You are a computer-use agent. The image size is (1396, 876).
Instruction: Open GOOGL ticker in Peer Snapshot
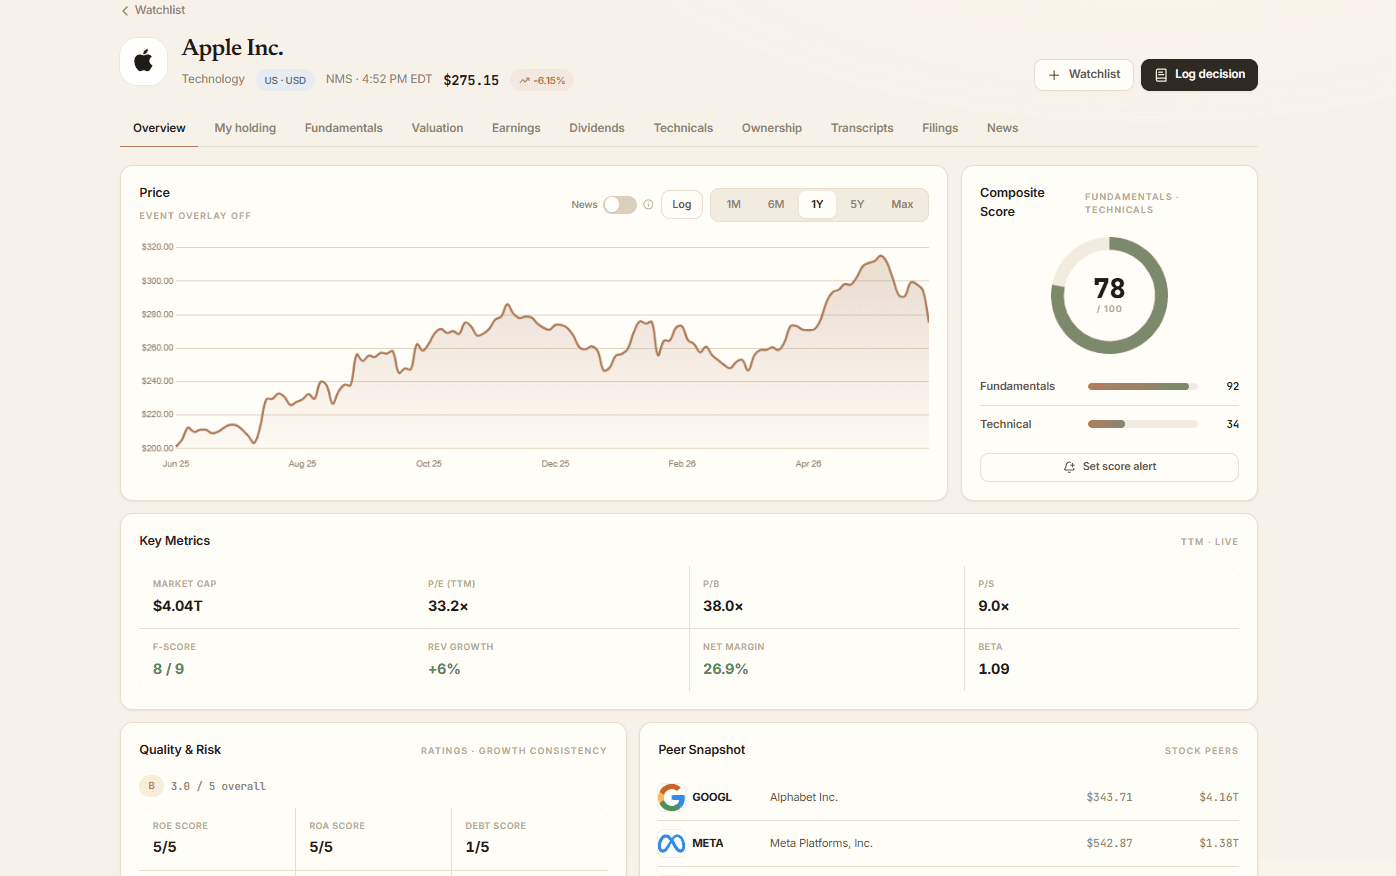[712, 797]
